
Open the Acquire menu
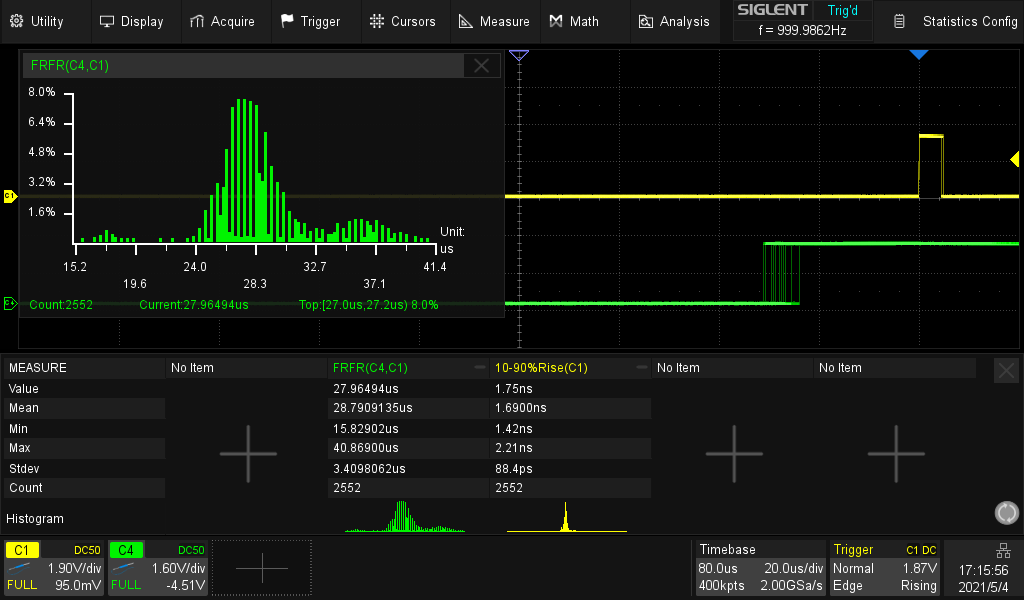coord(222,22)
